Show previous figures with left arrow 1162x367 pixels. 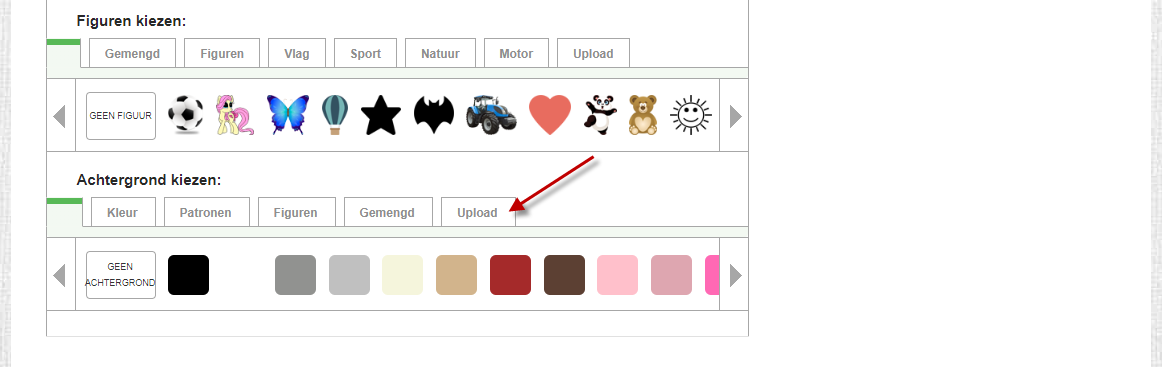click(x=60, y=116)
